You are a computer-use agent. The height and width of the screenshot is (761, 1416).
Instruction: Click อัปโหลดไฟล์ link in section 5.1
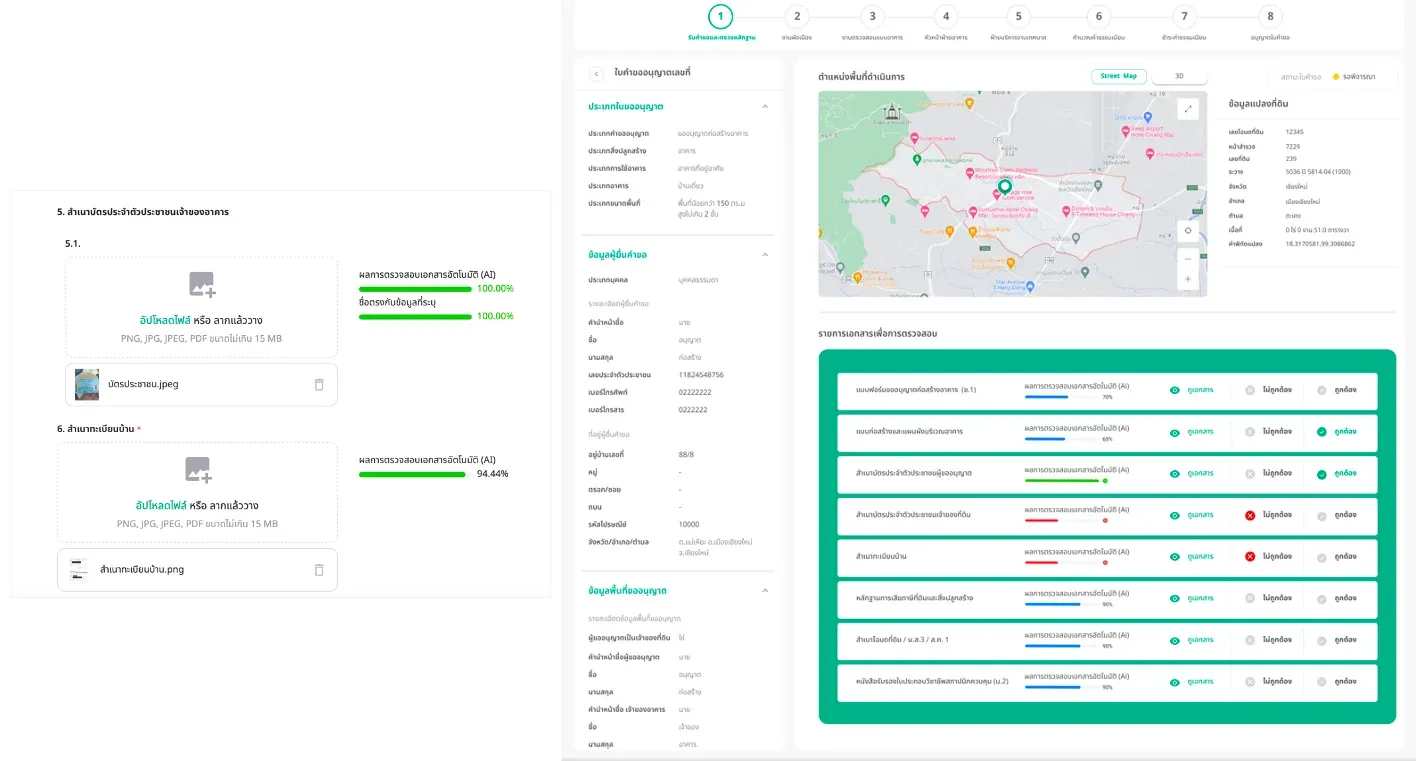click(163, 320)
